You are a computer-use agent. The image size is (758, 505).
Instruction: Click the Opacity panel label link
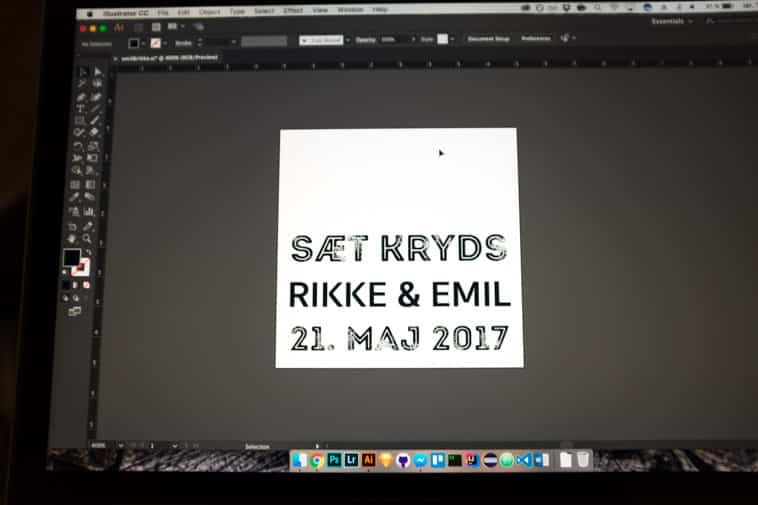(x=365, y=40)
